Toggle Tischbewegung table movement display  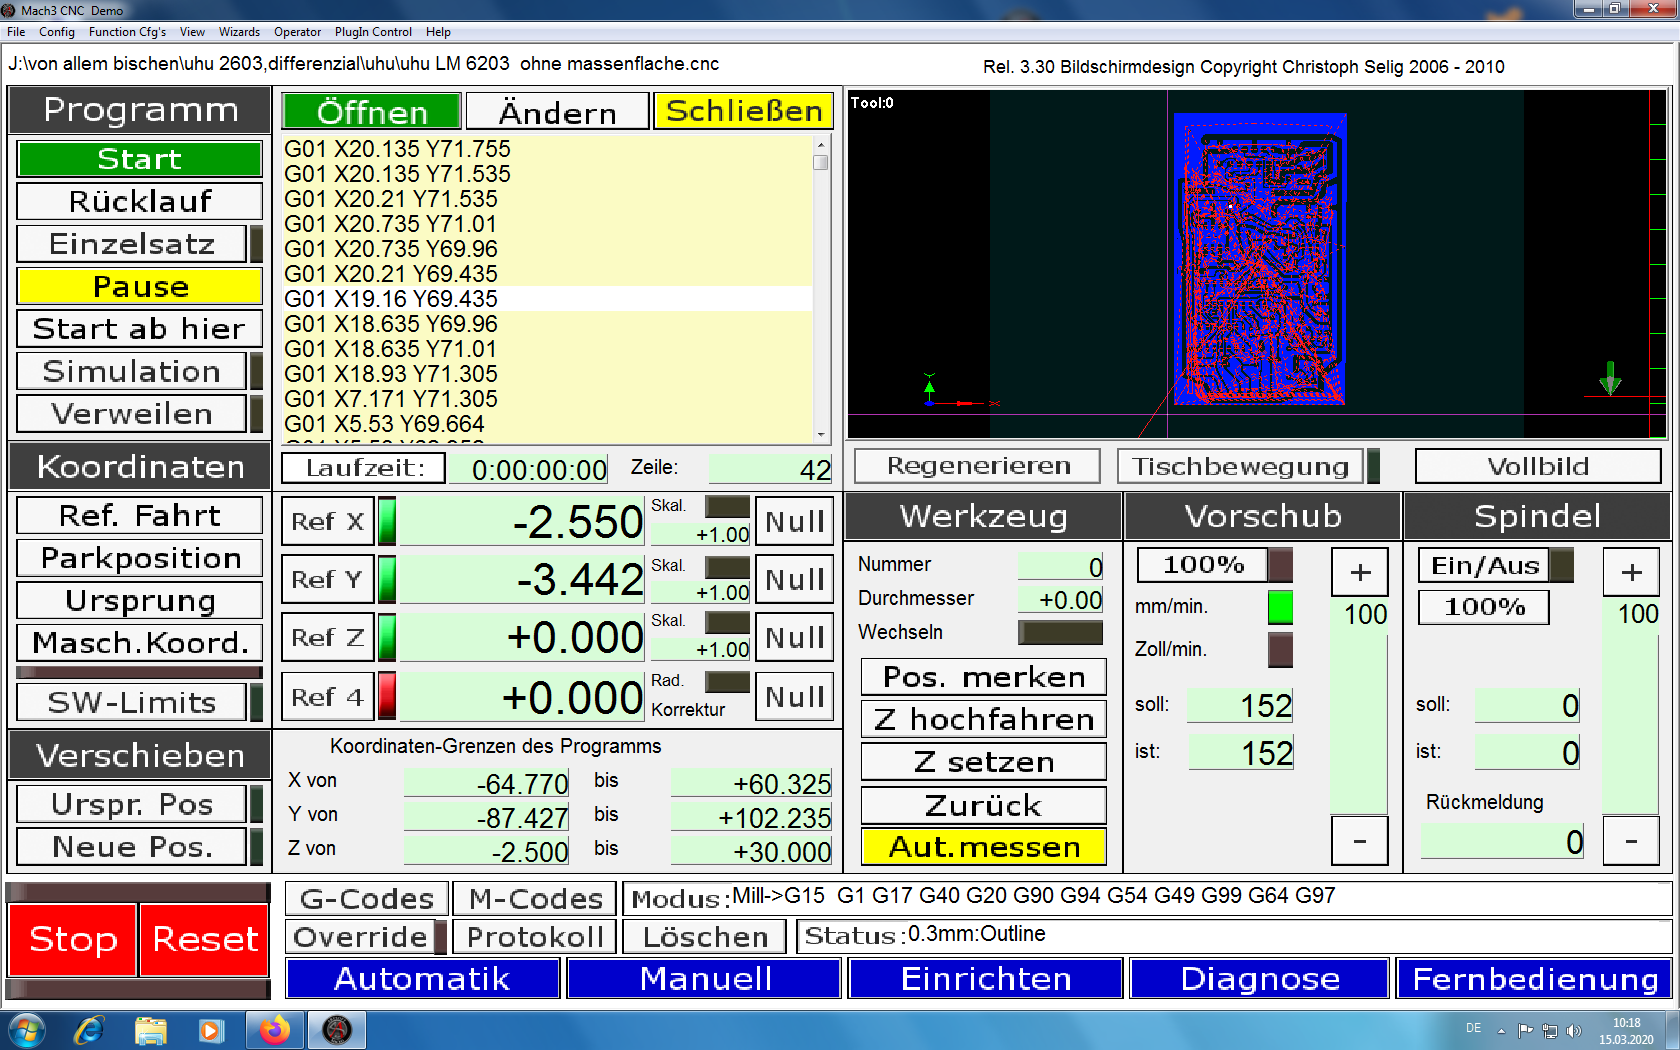tap(1240, 466)
